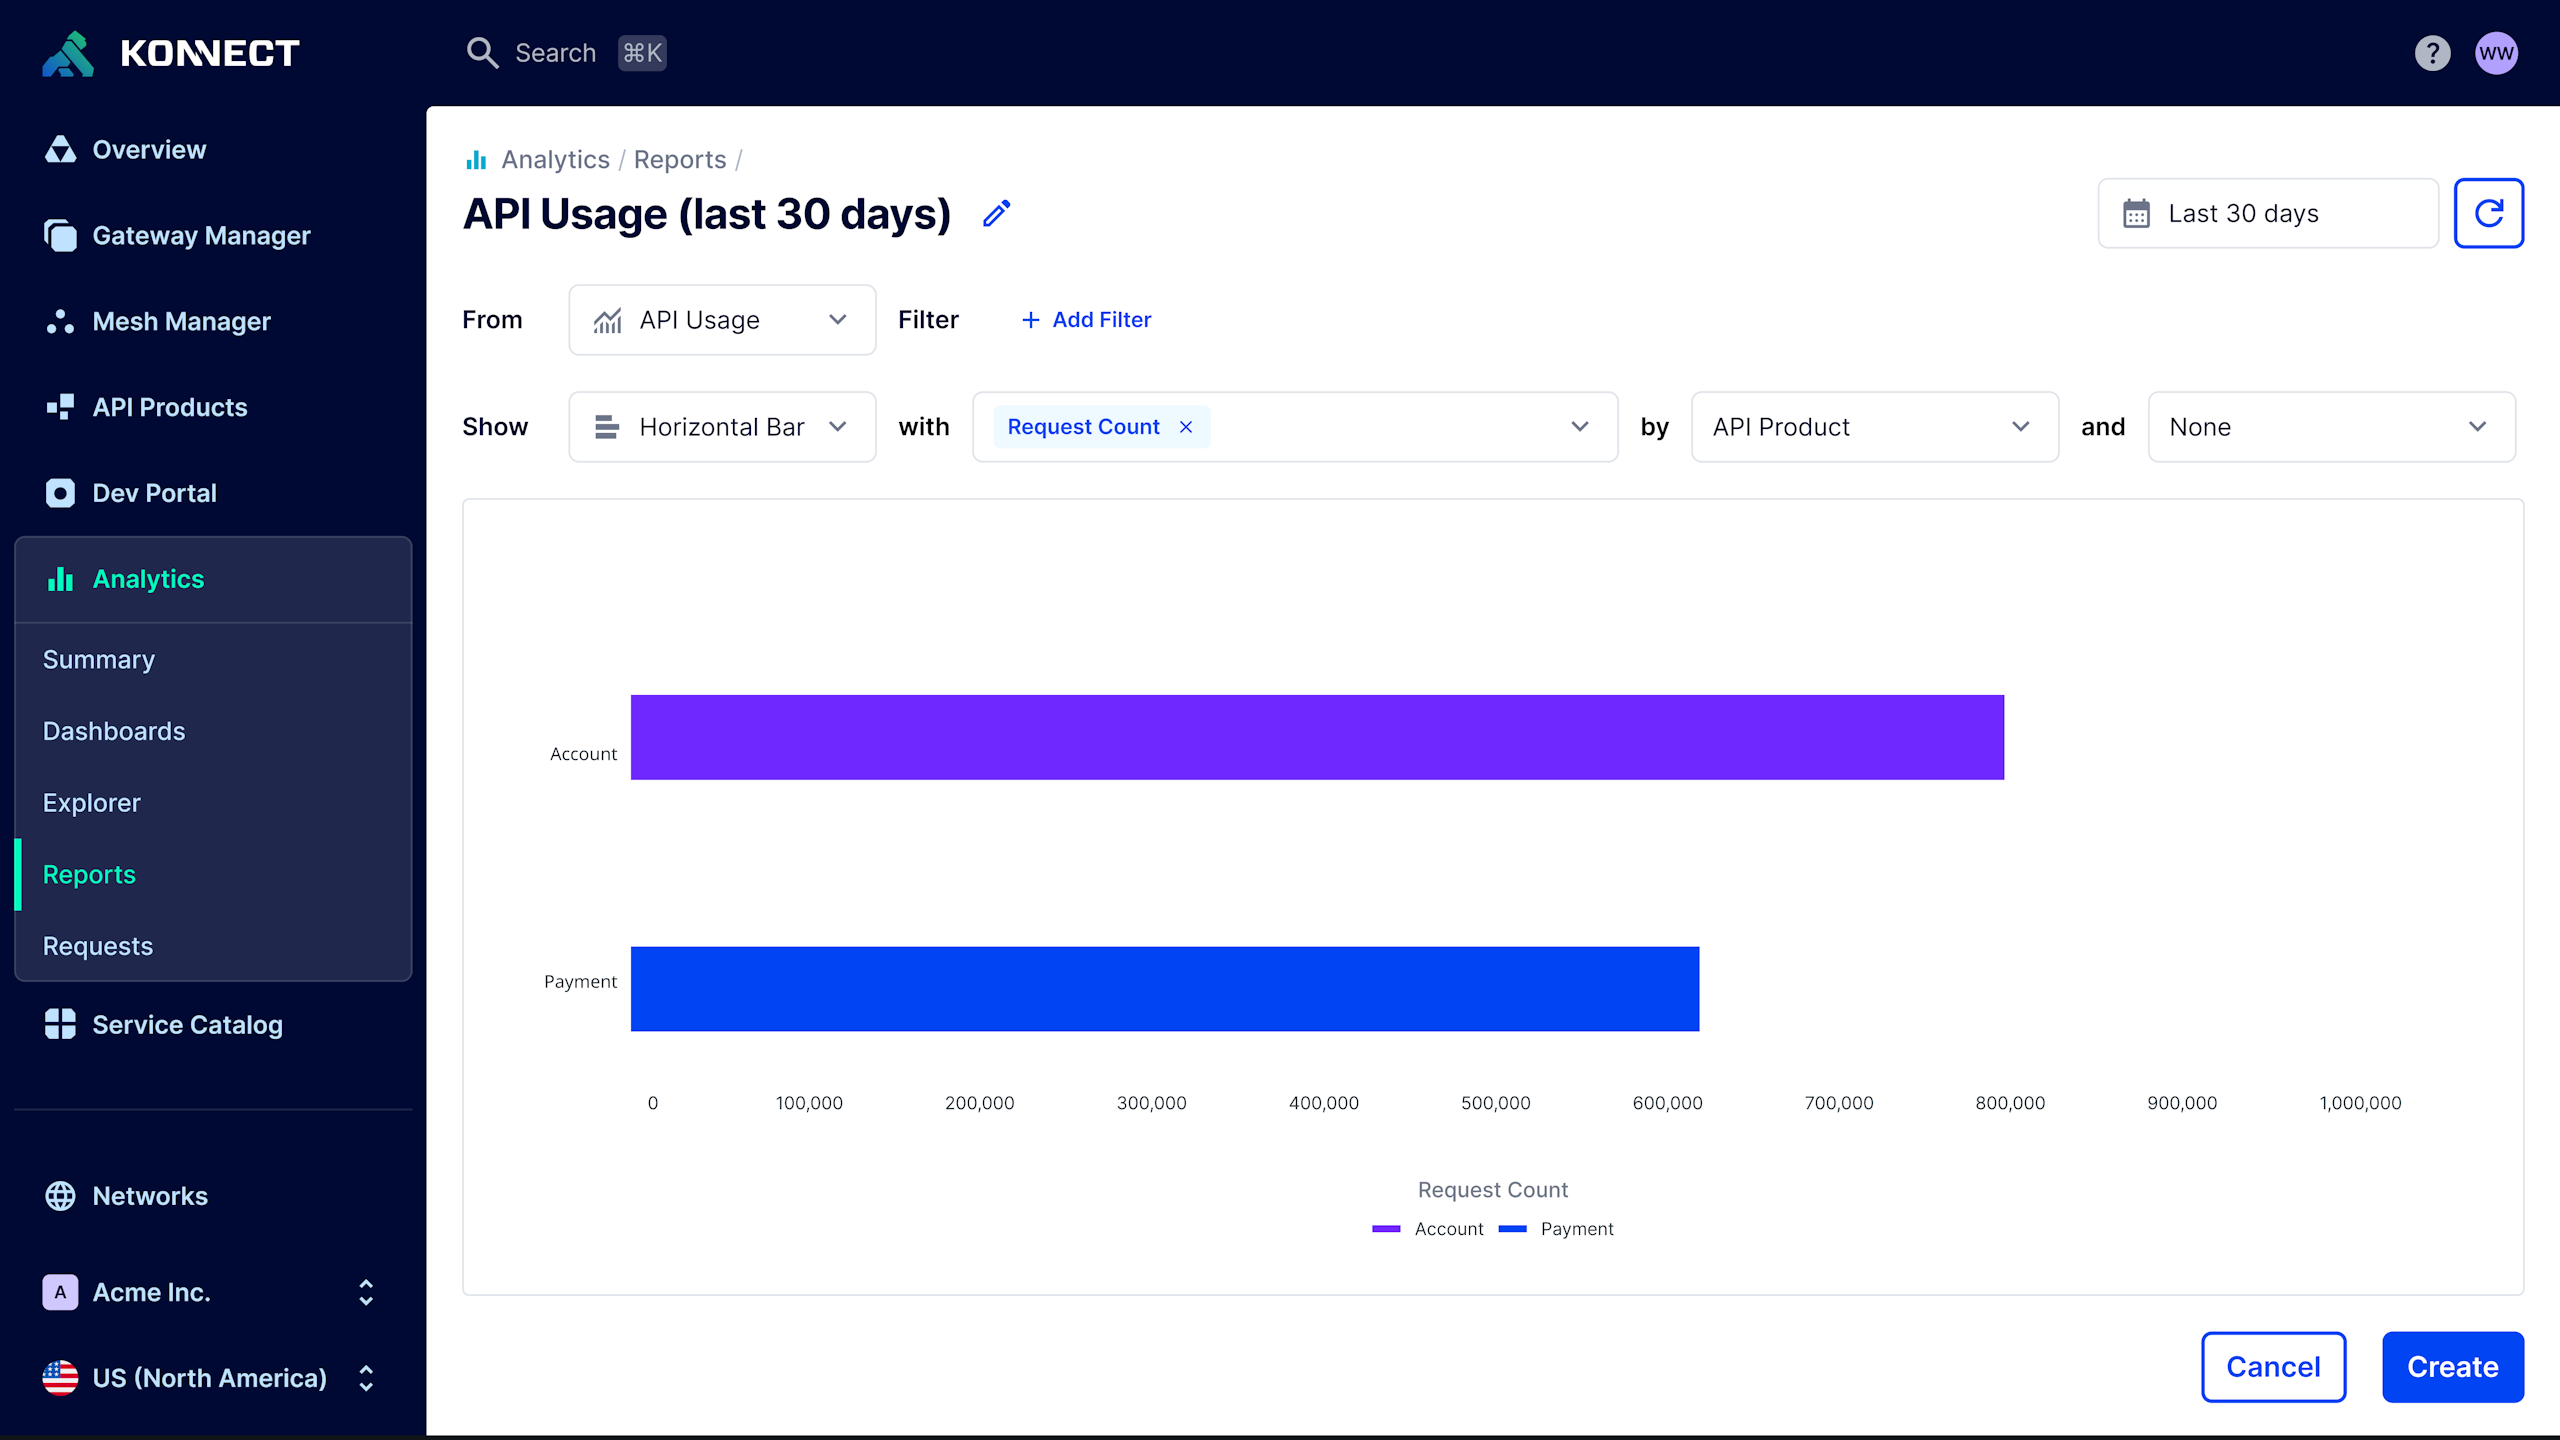Viewport: 2560px width, 1440px height.
Task: Open the None secondary dimension dropdown
Action: pyautogui.click(x=2330, y=427)
